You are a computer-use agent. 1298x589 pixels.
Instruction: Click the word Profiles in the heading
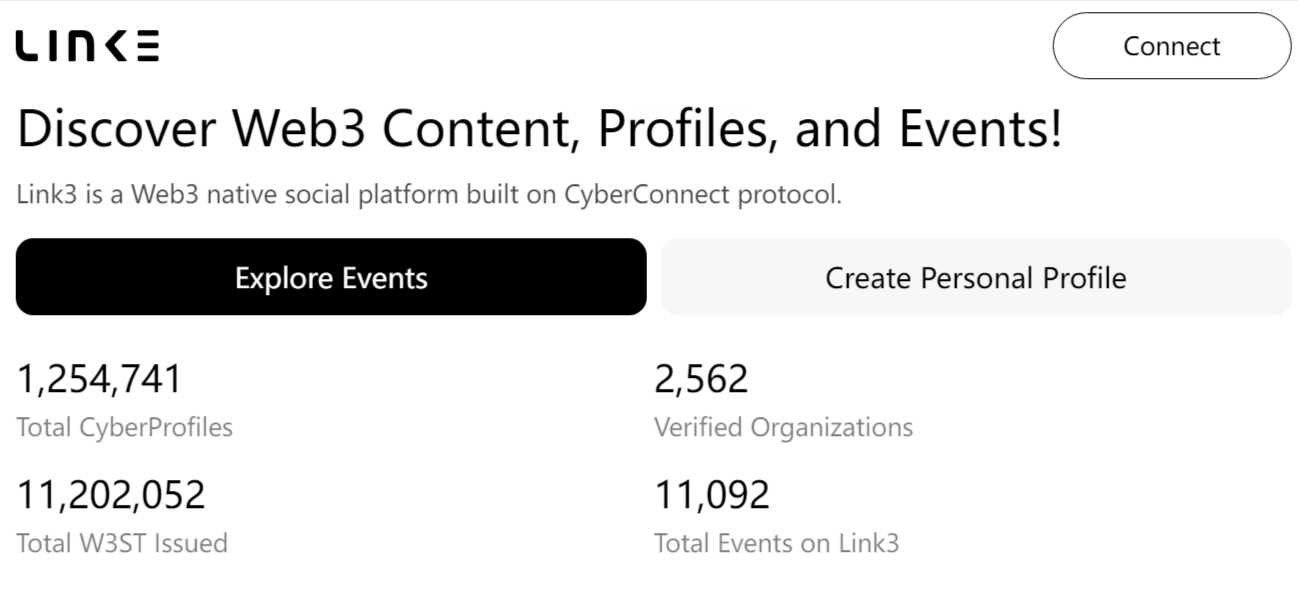[x=682, y=130]
